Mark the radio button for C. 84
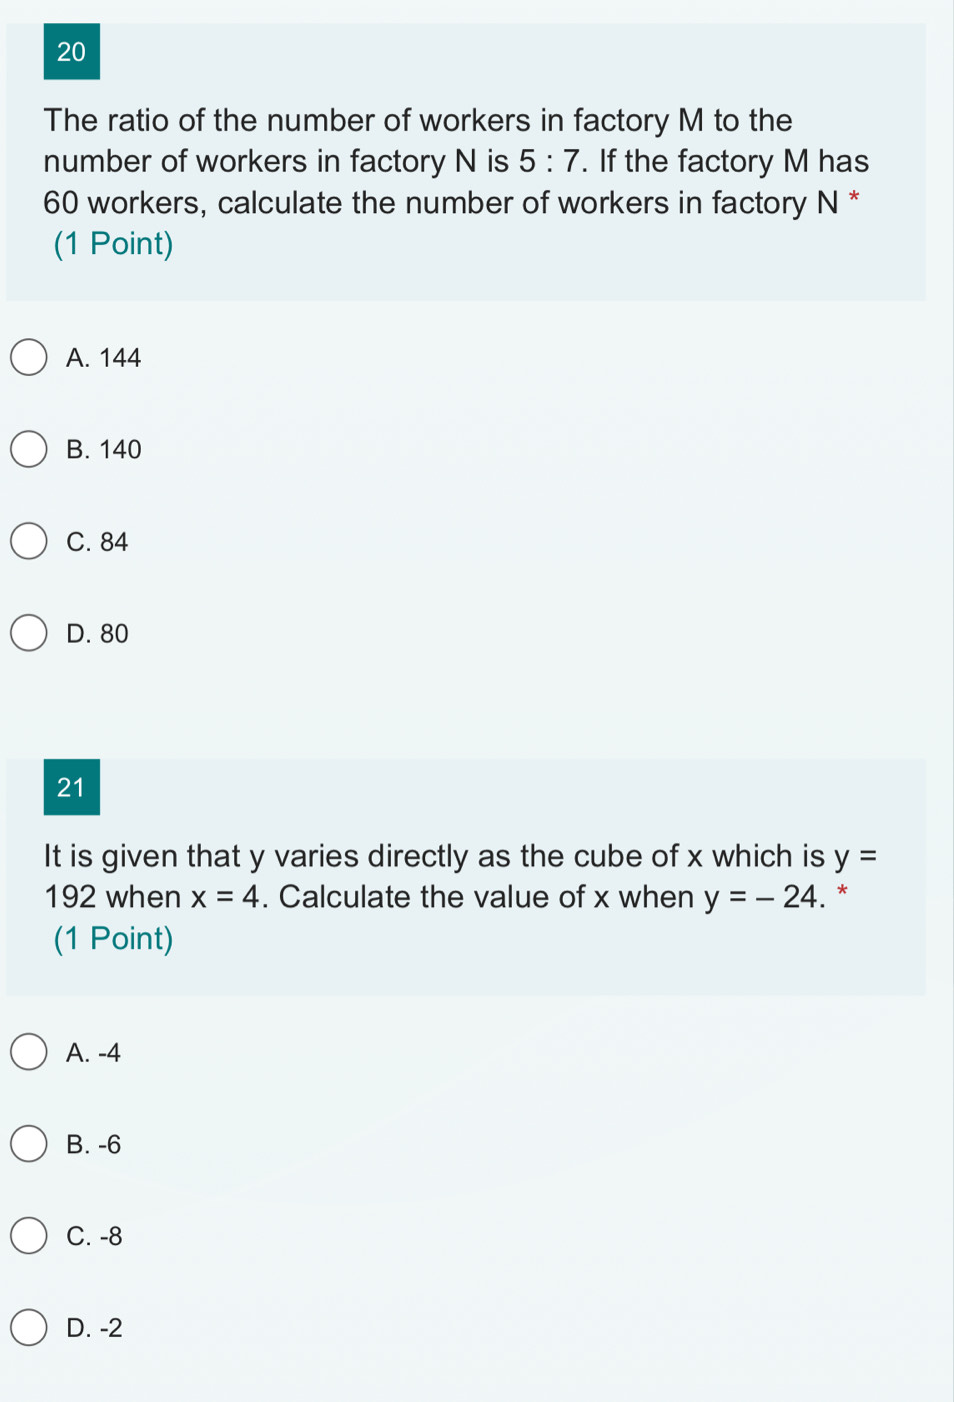This screenshot has height=1402, width=954. tap(29, 542)
